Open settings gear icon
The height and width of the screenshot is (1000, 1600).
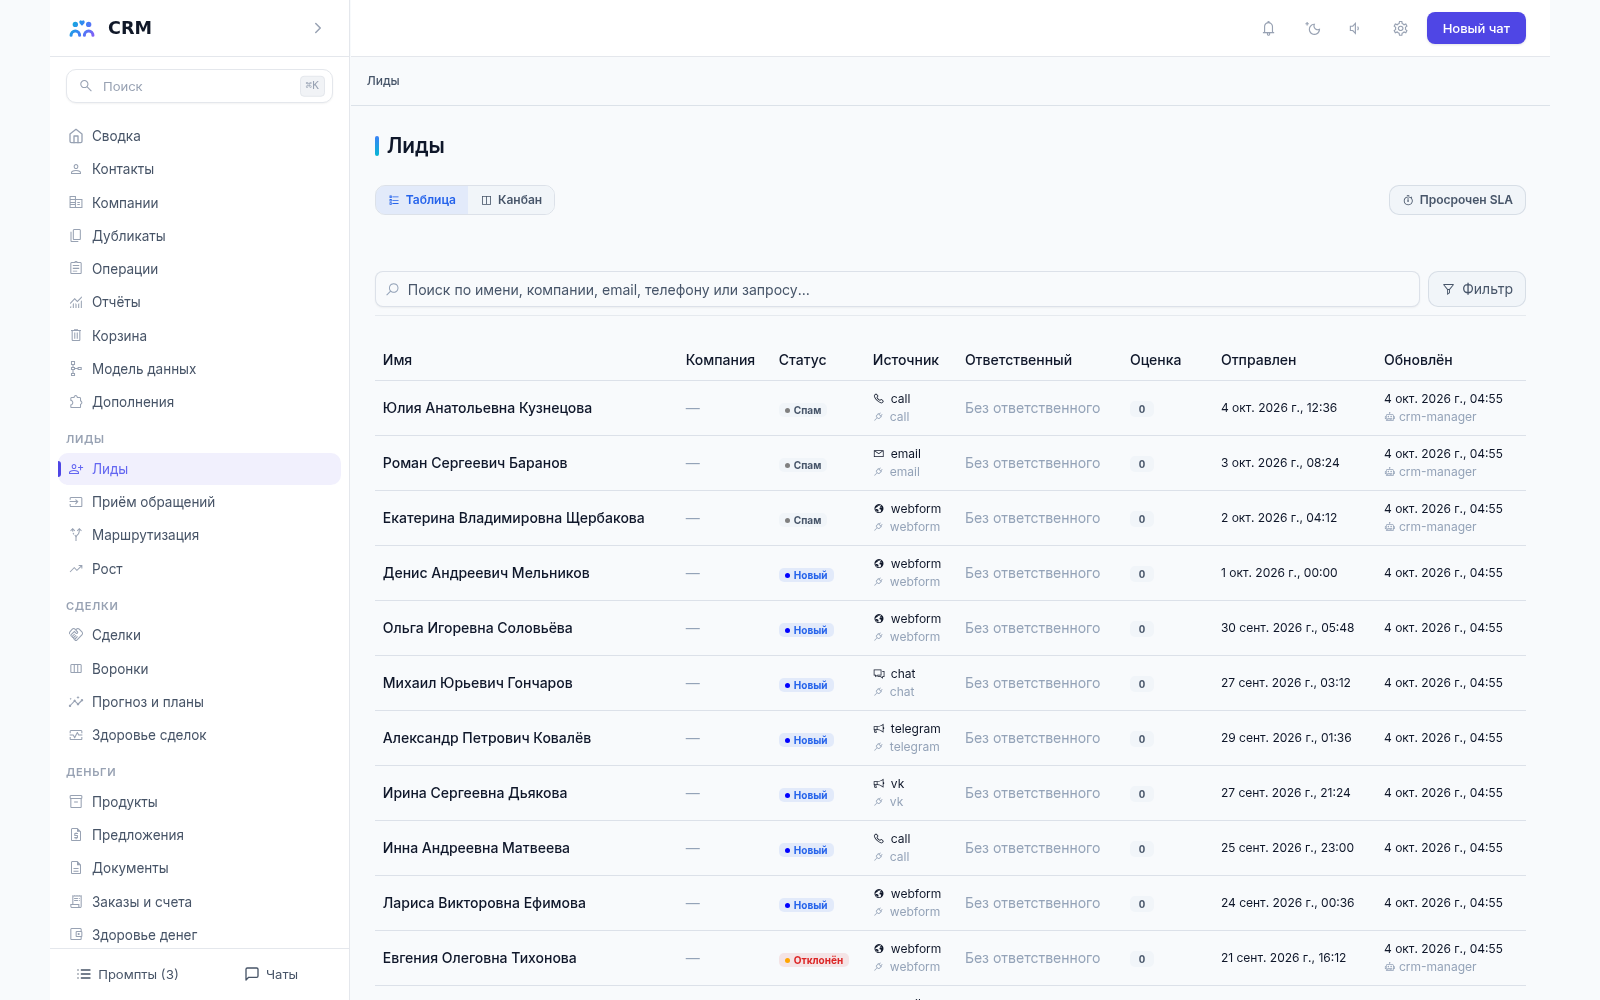point(1400,28)
